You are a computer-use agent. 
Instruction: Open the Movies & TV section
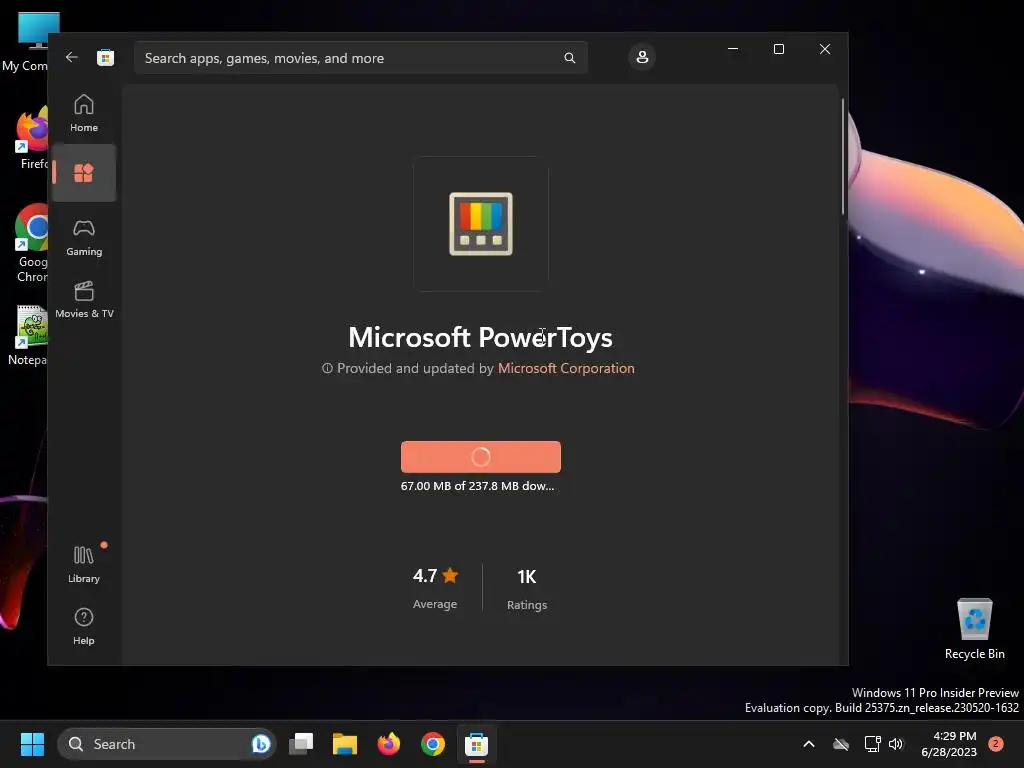tap(84, 300)
